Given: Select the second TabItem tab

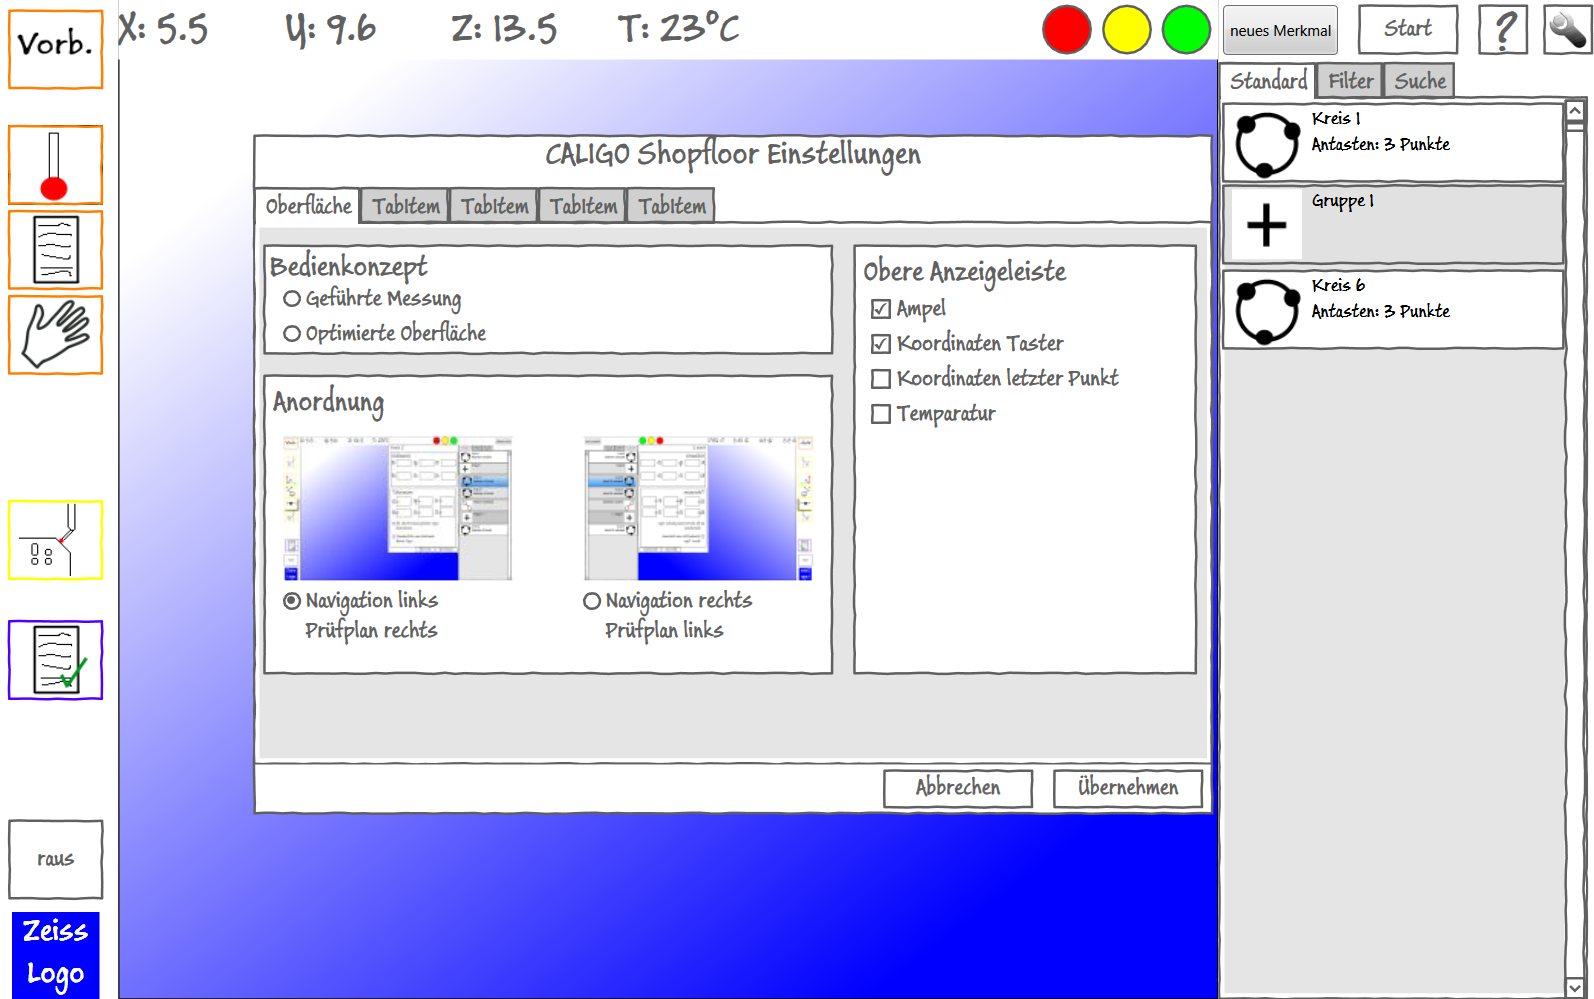Looking at the screenshot, I should coord(494,206).
